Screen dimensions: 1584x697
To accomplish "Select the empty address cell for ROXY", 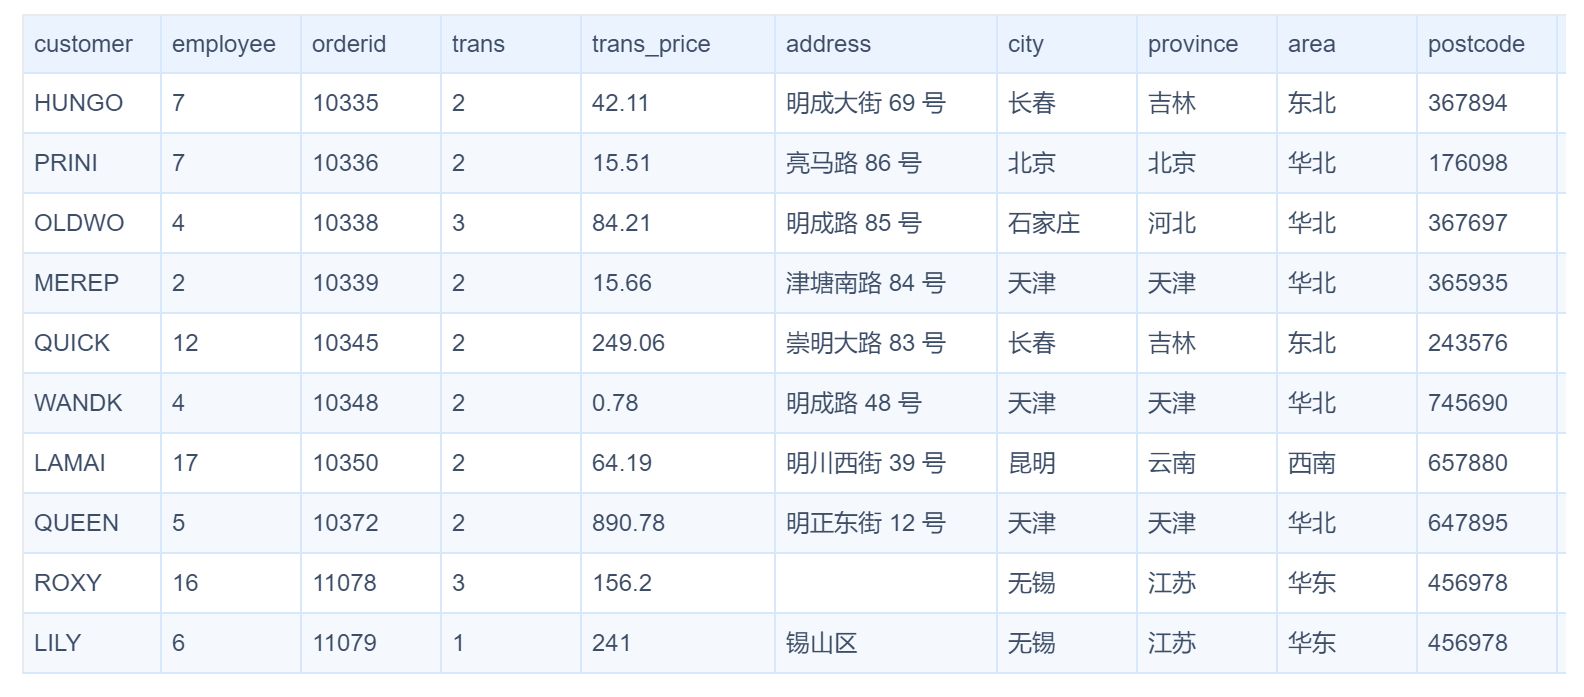I will click(885, 583).
